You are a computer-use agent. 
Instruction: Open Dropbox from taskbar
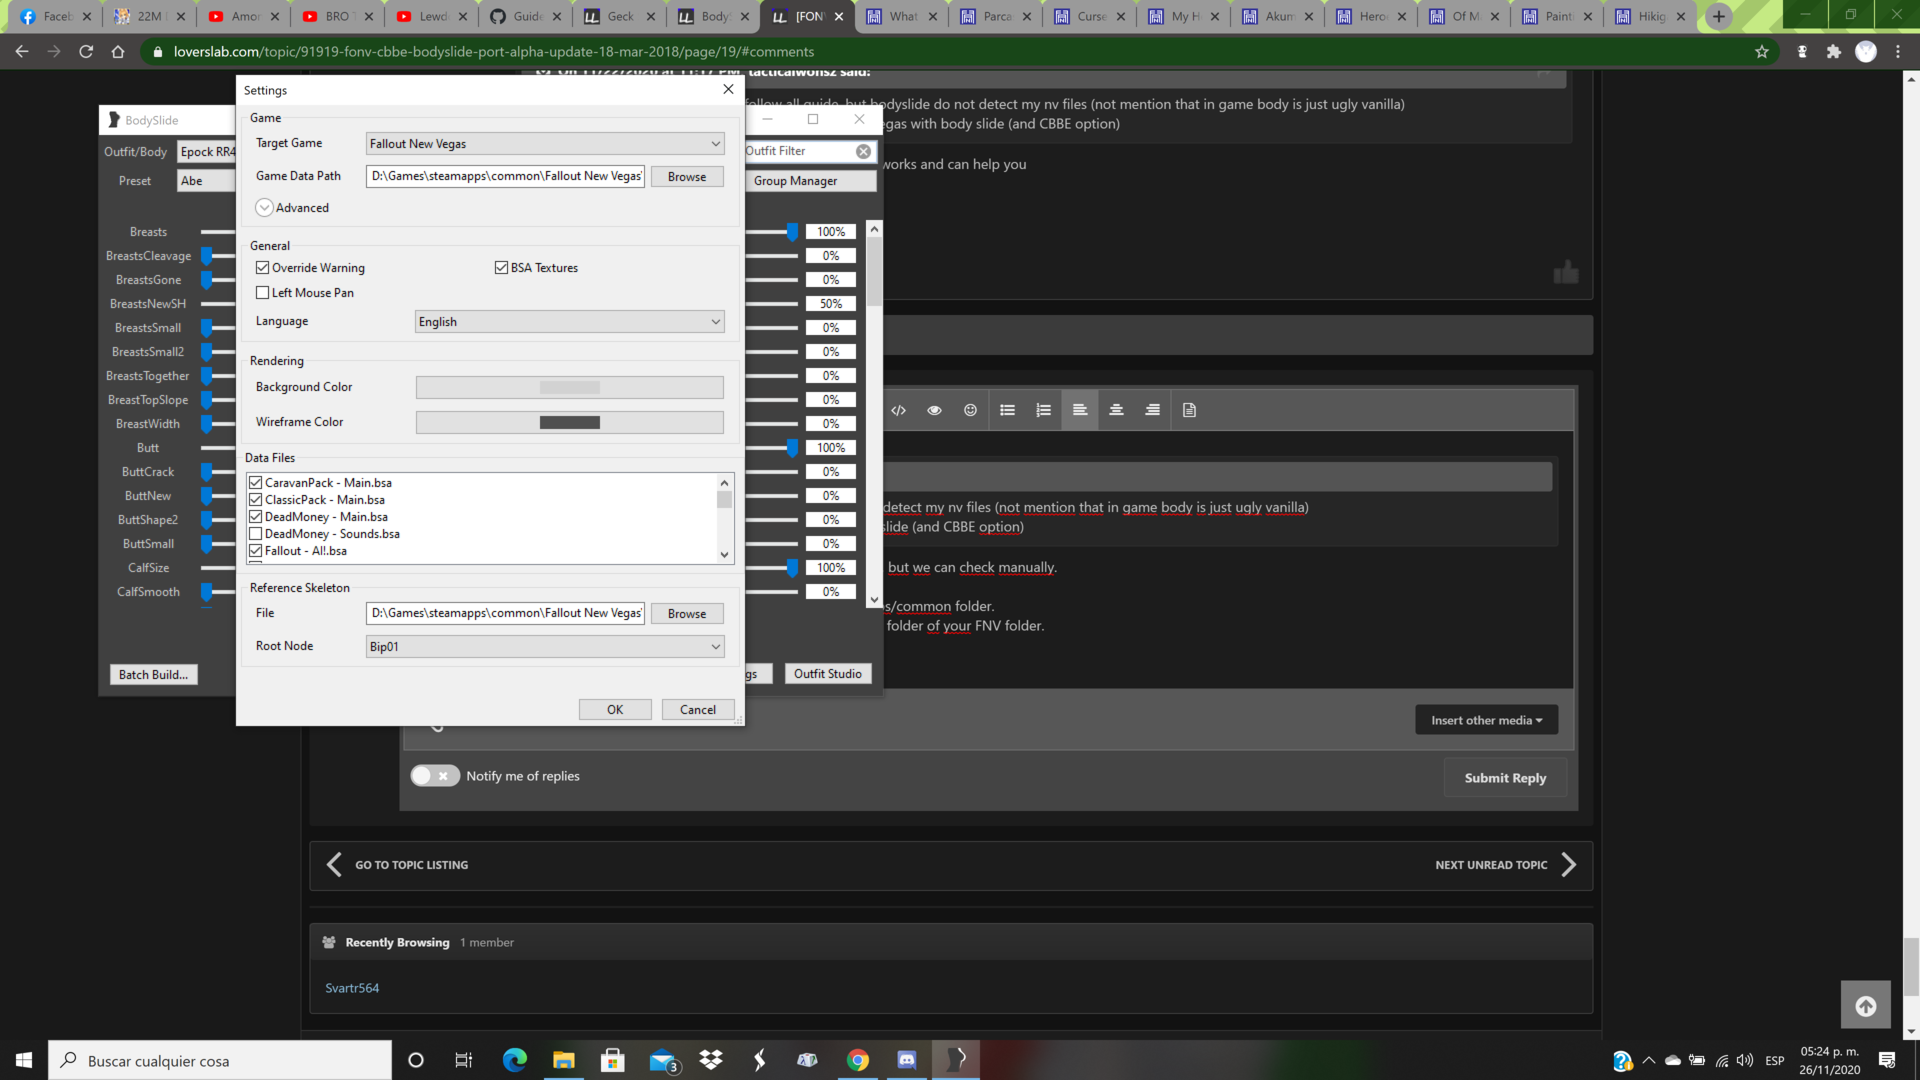coord(711,1060)
